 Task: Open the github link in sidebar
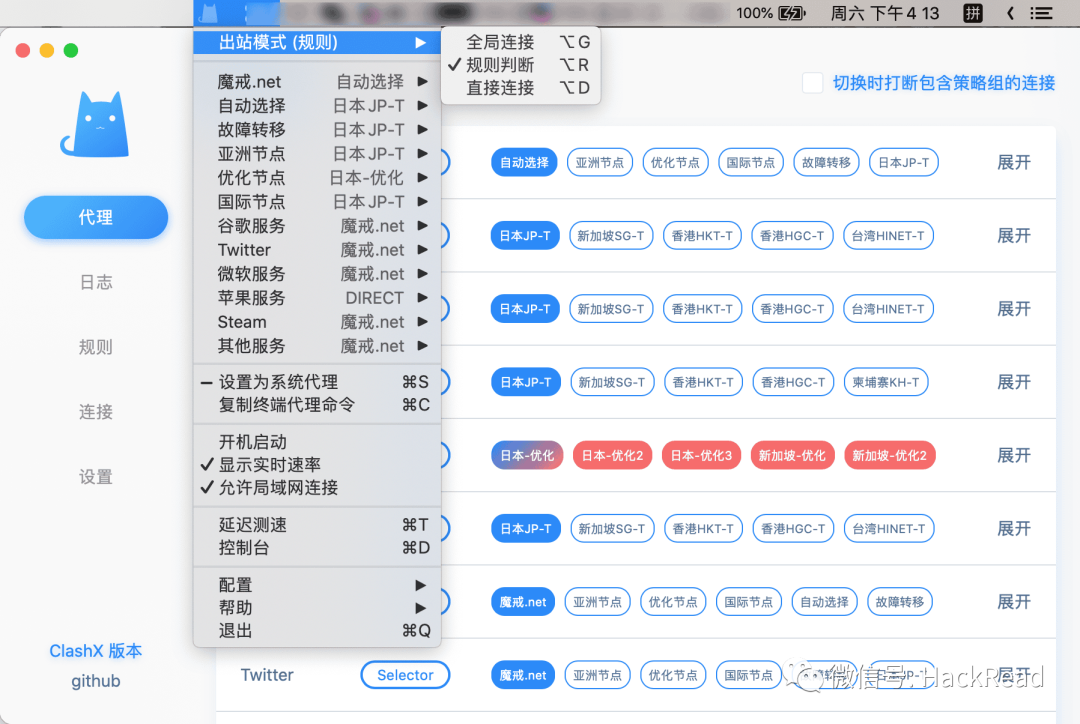pyautogui.click(x=96, y=681)
